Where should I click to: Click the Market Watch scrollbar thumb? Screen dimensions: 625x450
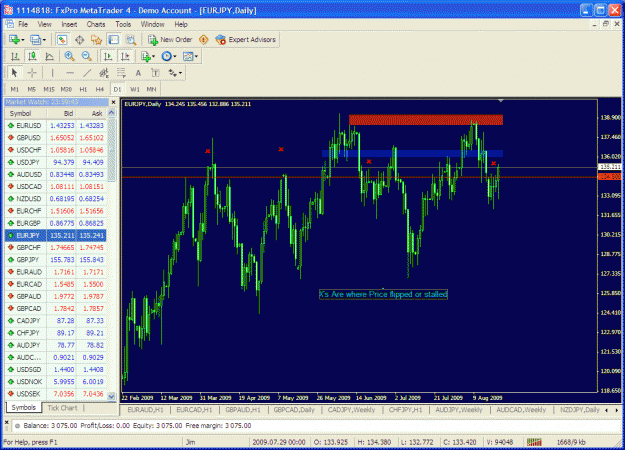(112, 149)
